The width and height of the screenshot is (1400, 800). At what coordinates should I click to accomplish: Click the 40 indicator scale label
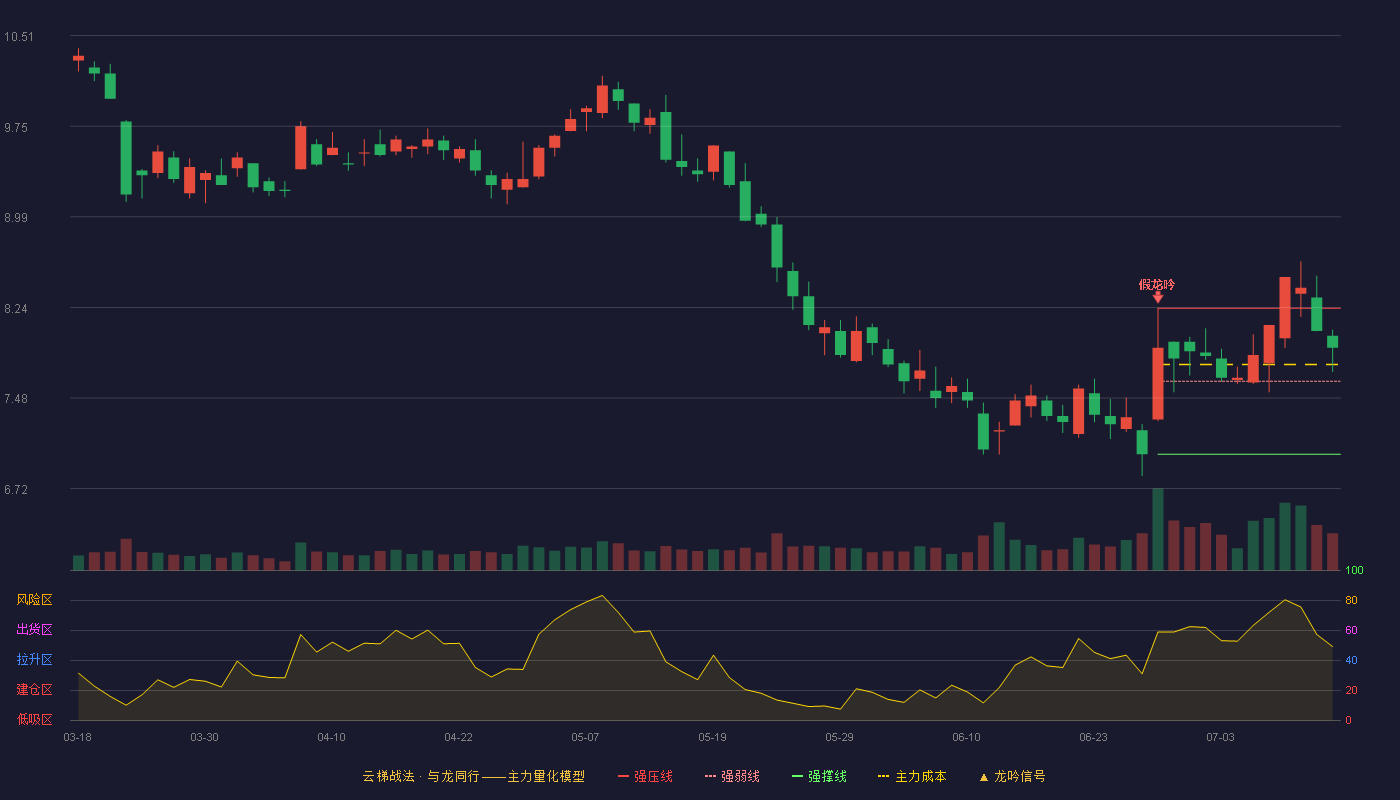[1351, 661]
